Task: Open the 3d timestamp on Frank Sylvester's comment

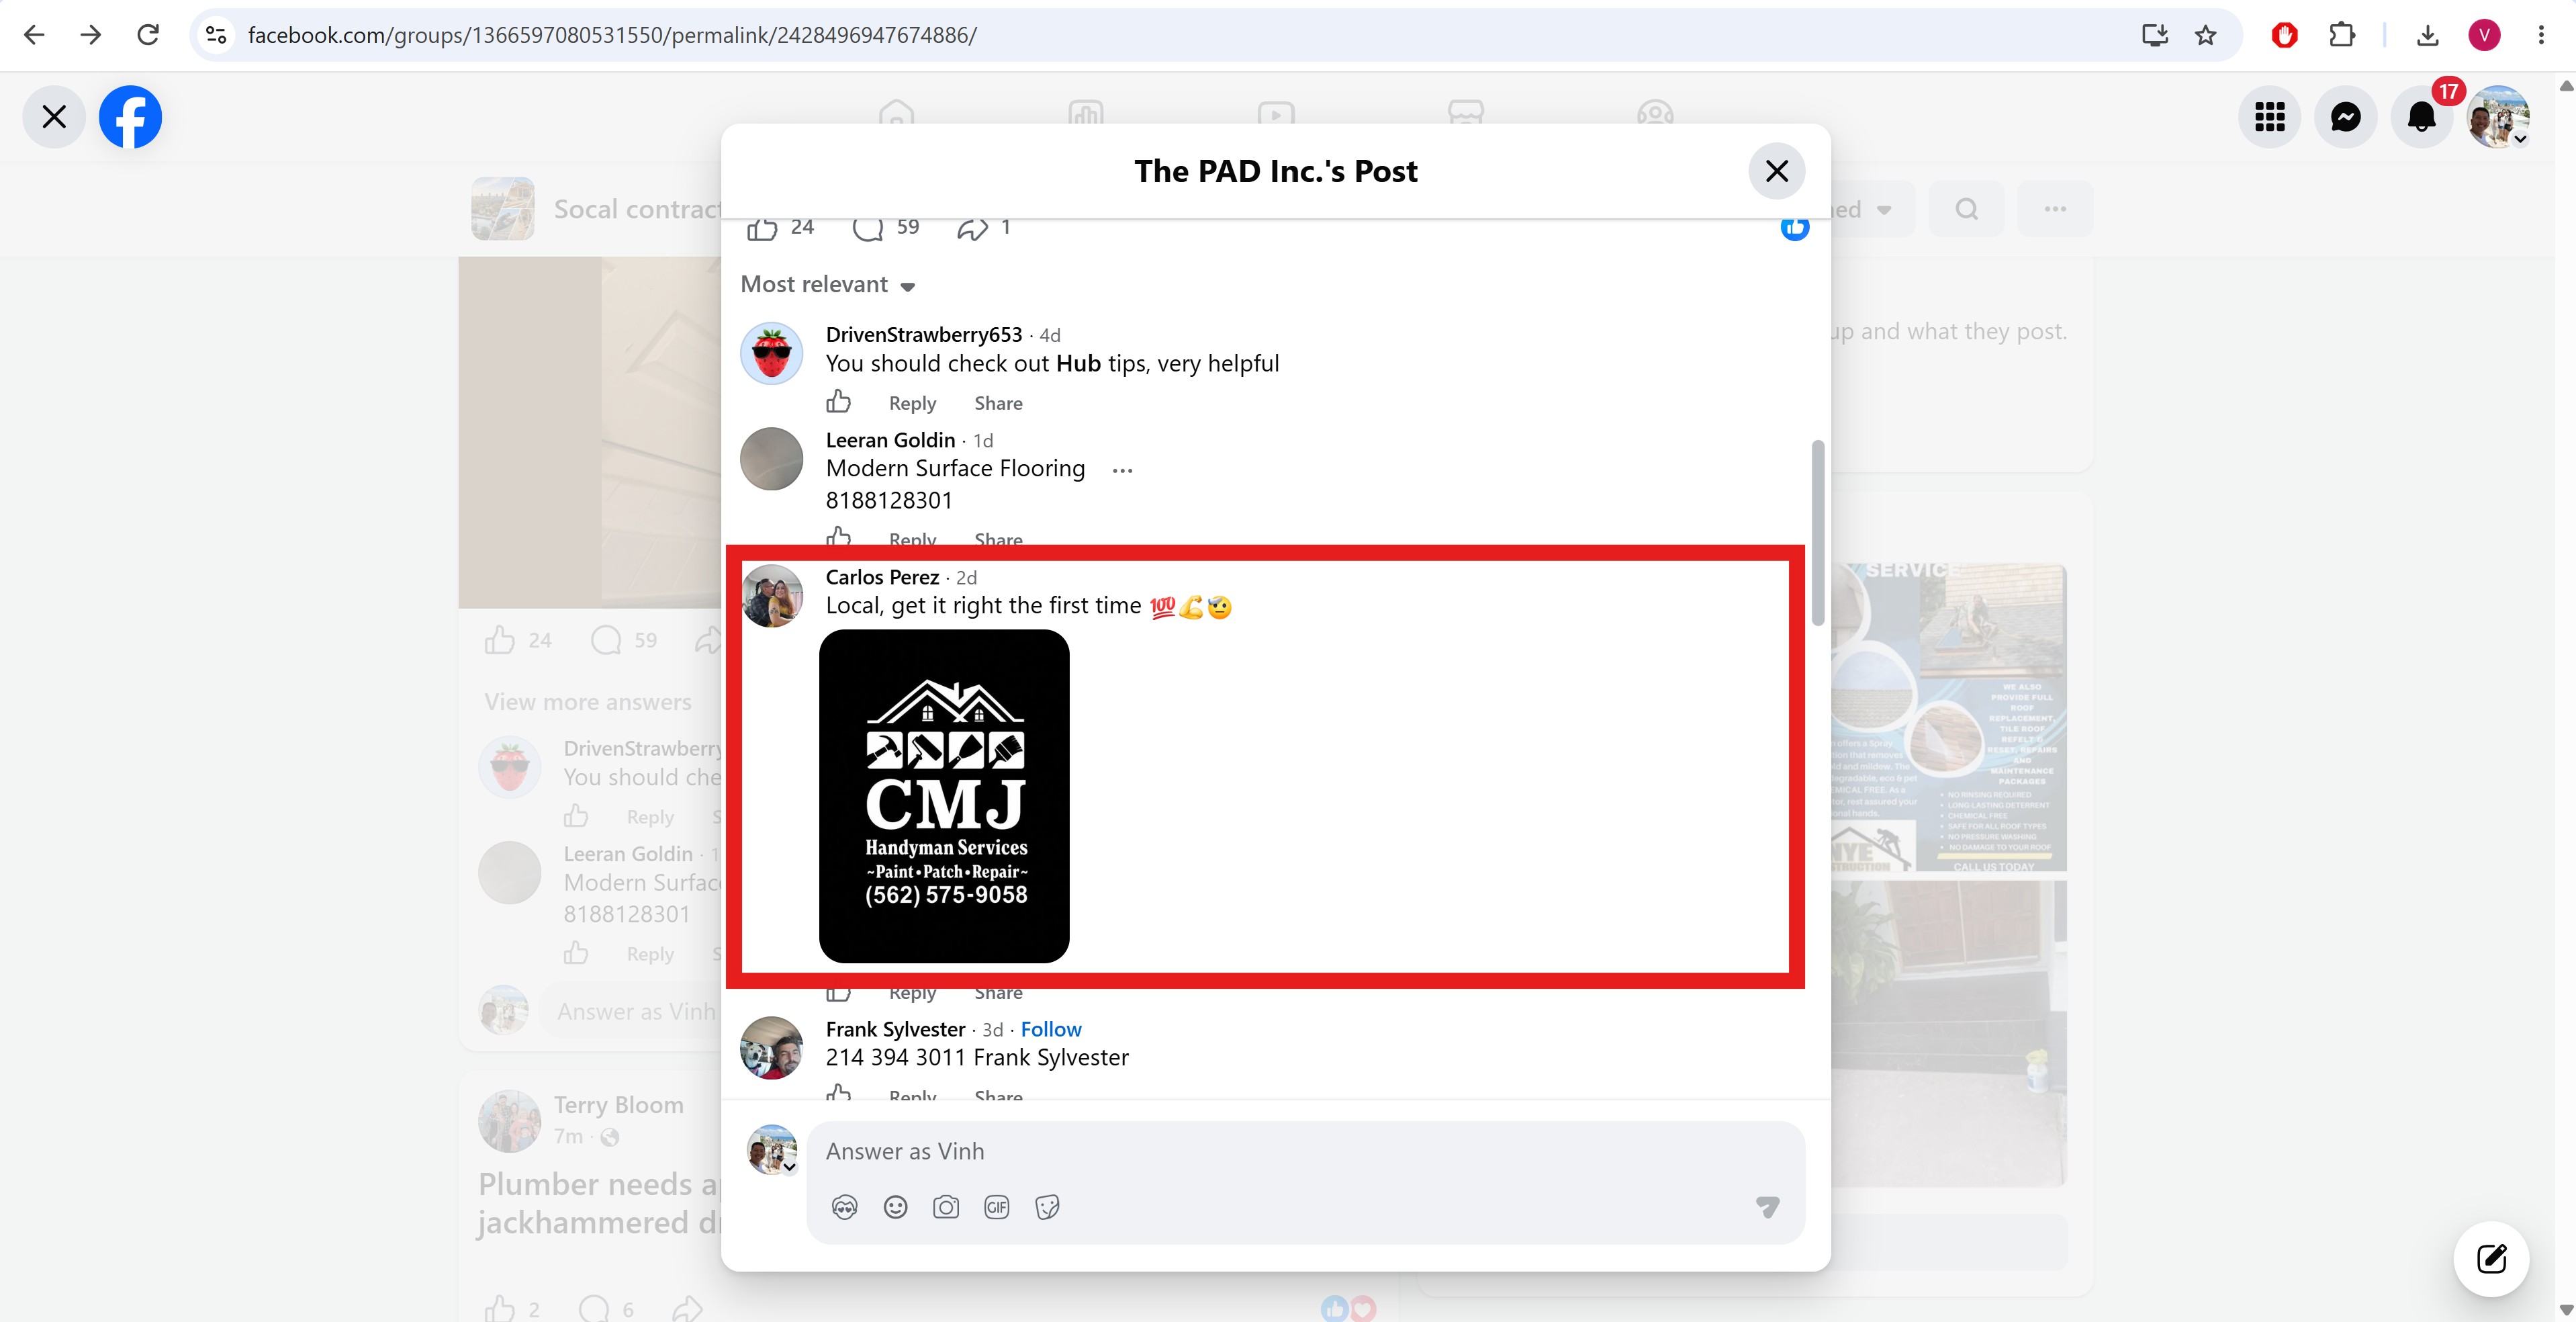Action: pos(992,1030)
